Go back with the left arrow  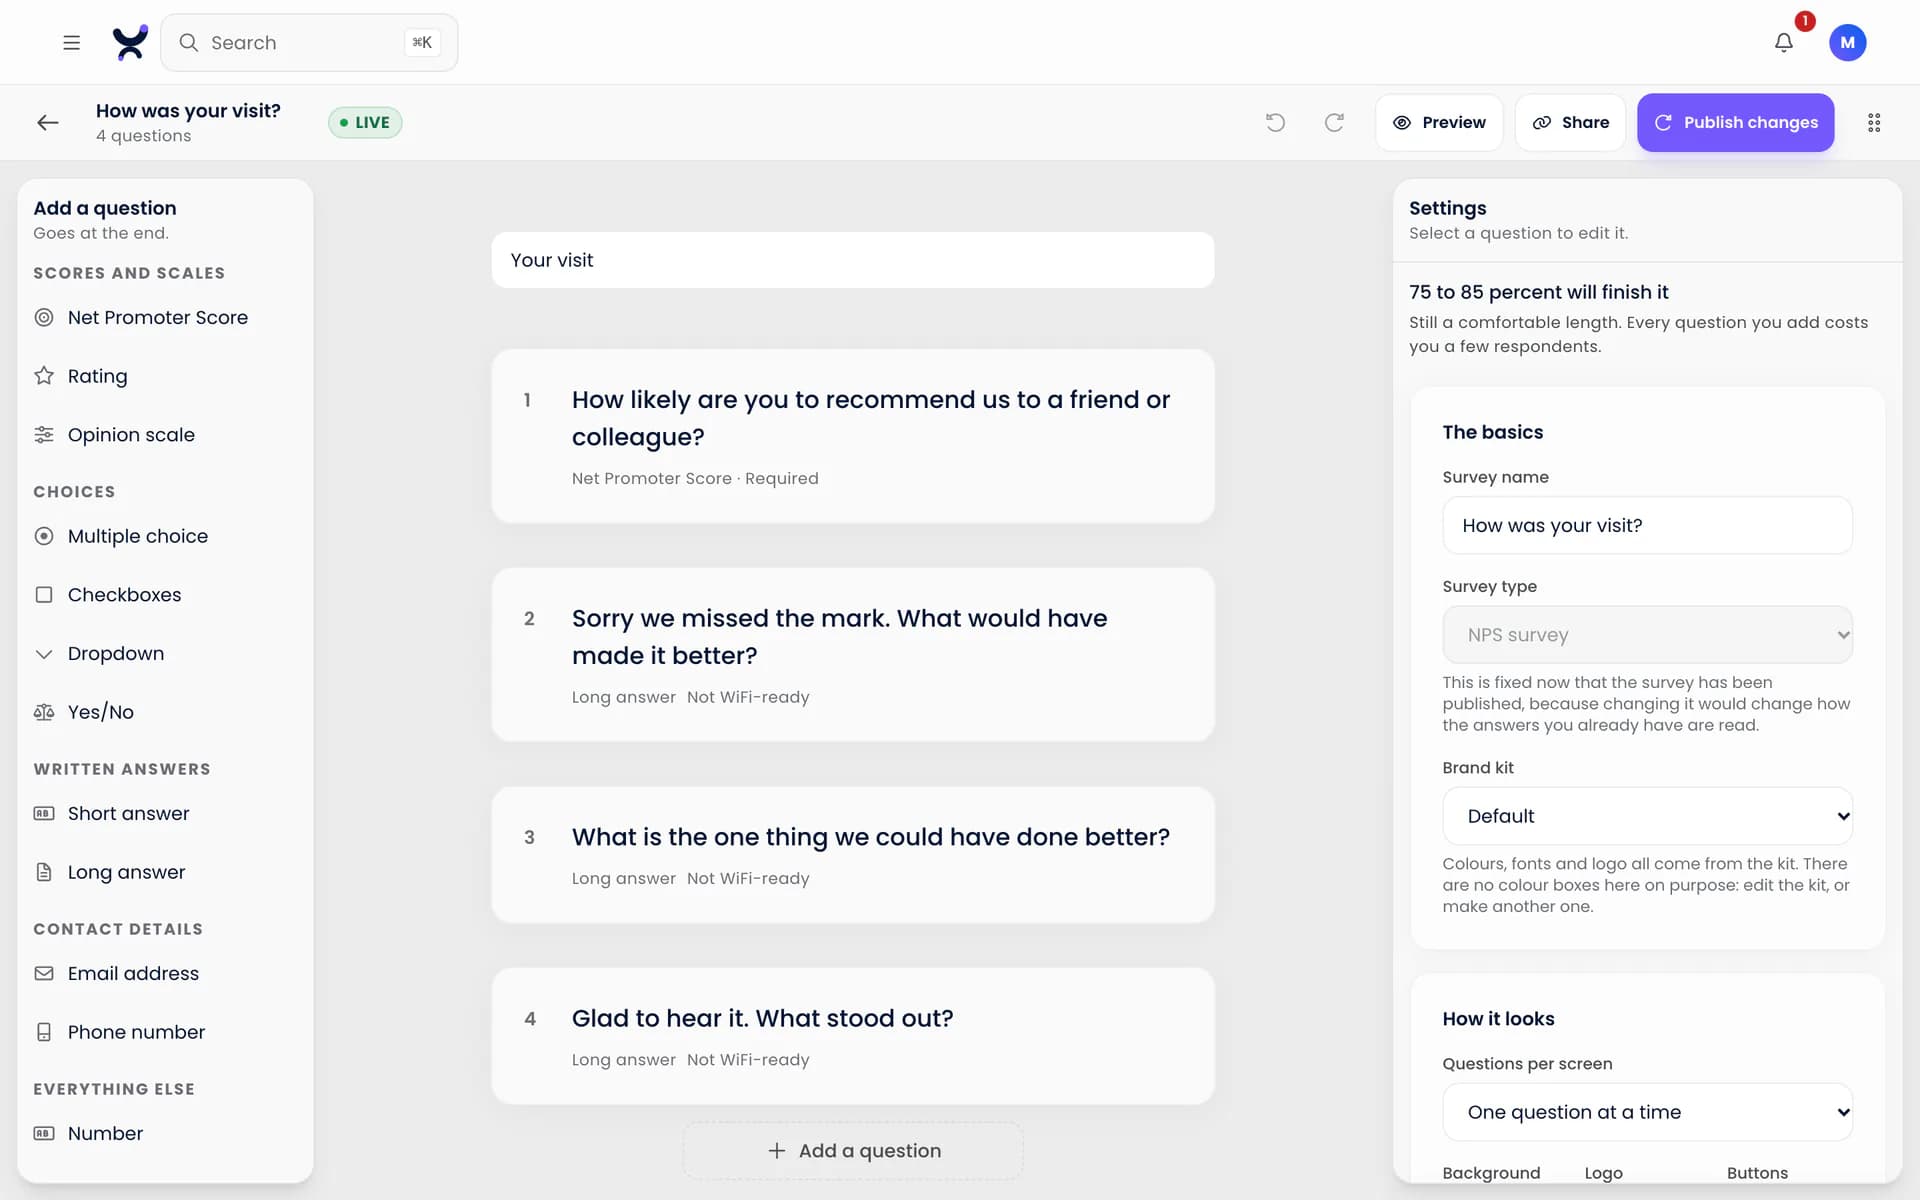tap(48, 122)
